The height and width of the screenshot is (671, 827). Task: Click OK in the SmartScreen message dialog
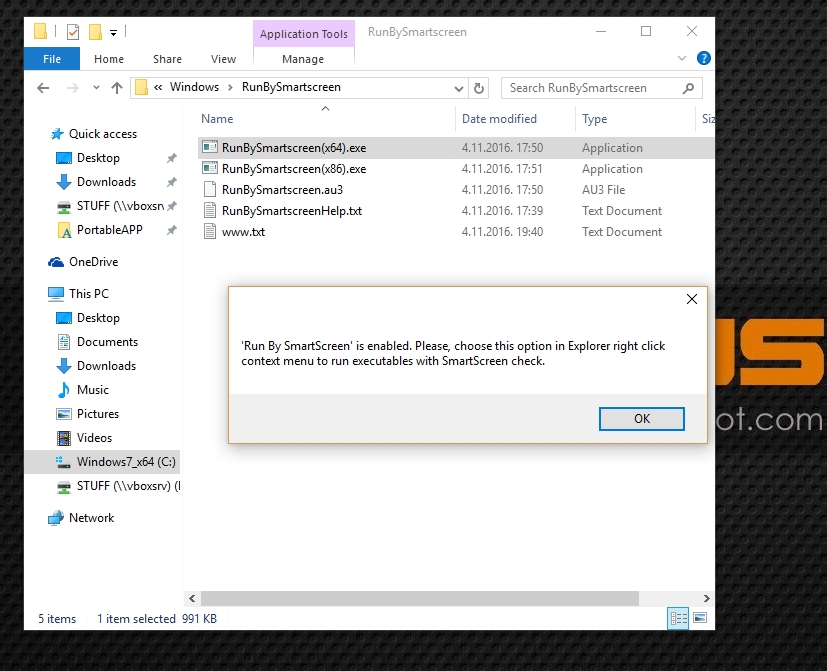(x=642, y=419)
